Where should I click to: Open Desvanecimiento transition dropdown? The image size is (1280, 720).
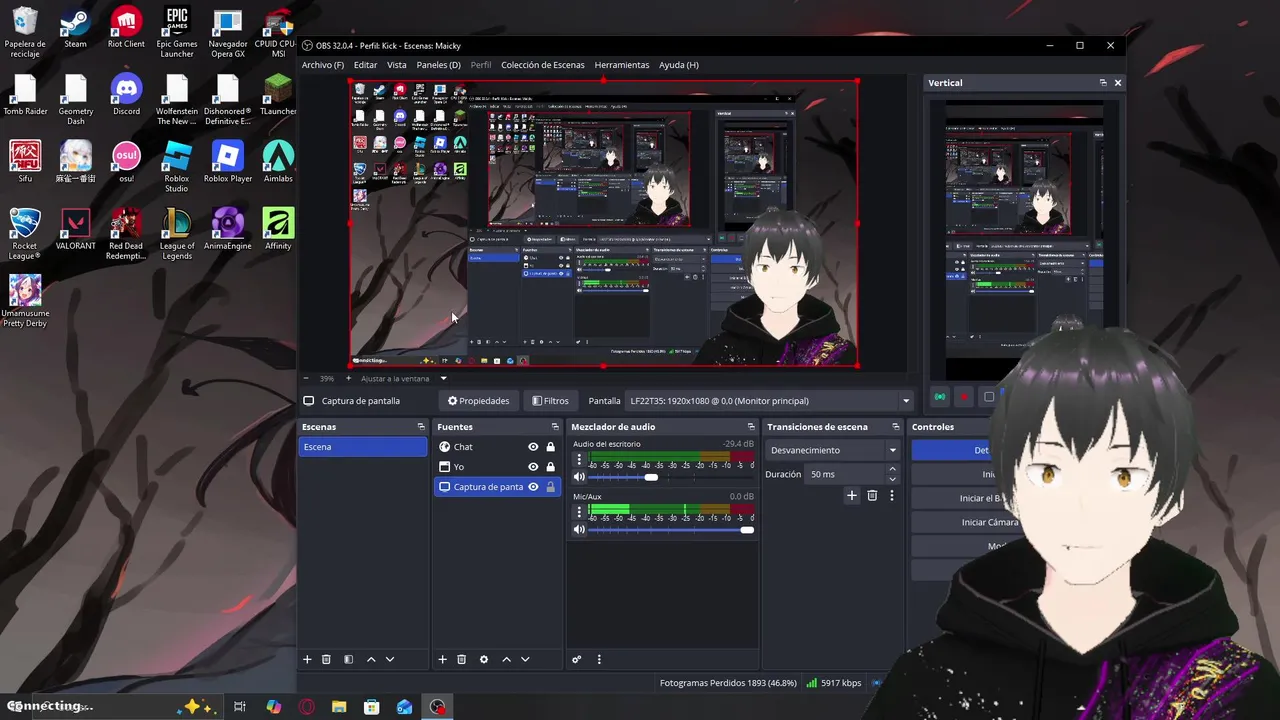(x=832, y=450)
